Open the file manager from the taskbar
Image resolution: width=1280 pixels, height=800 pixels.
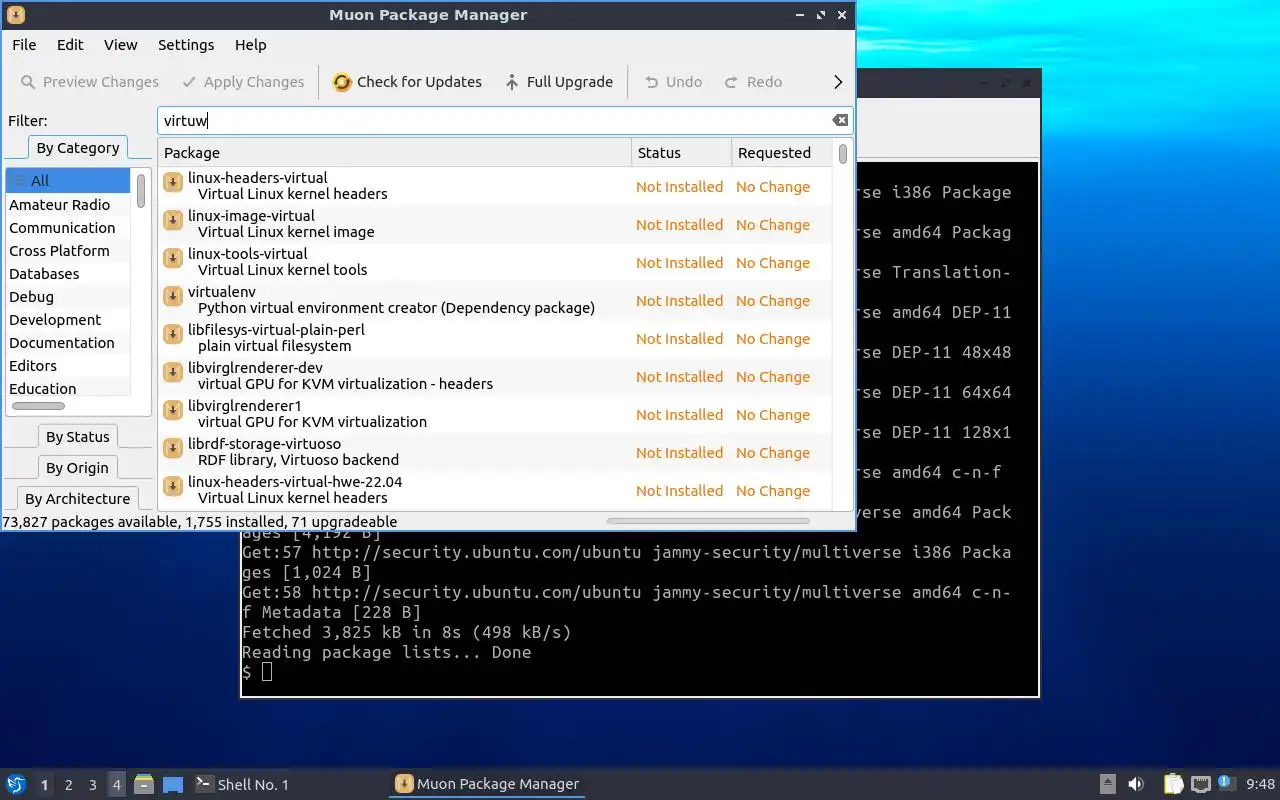143,784
